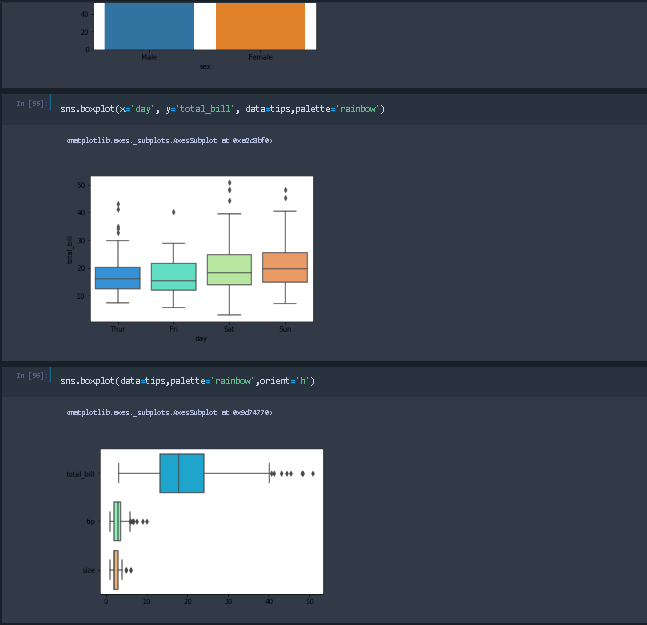Click the 'Male' axis label

pos(149,57)
